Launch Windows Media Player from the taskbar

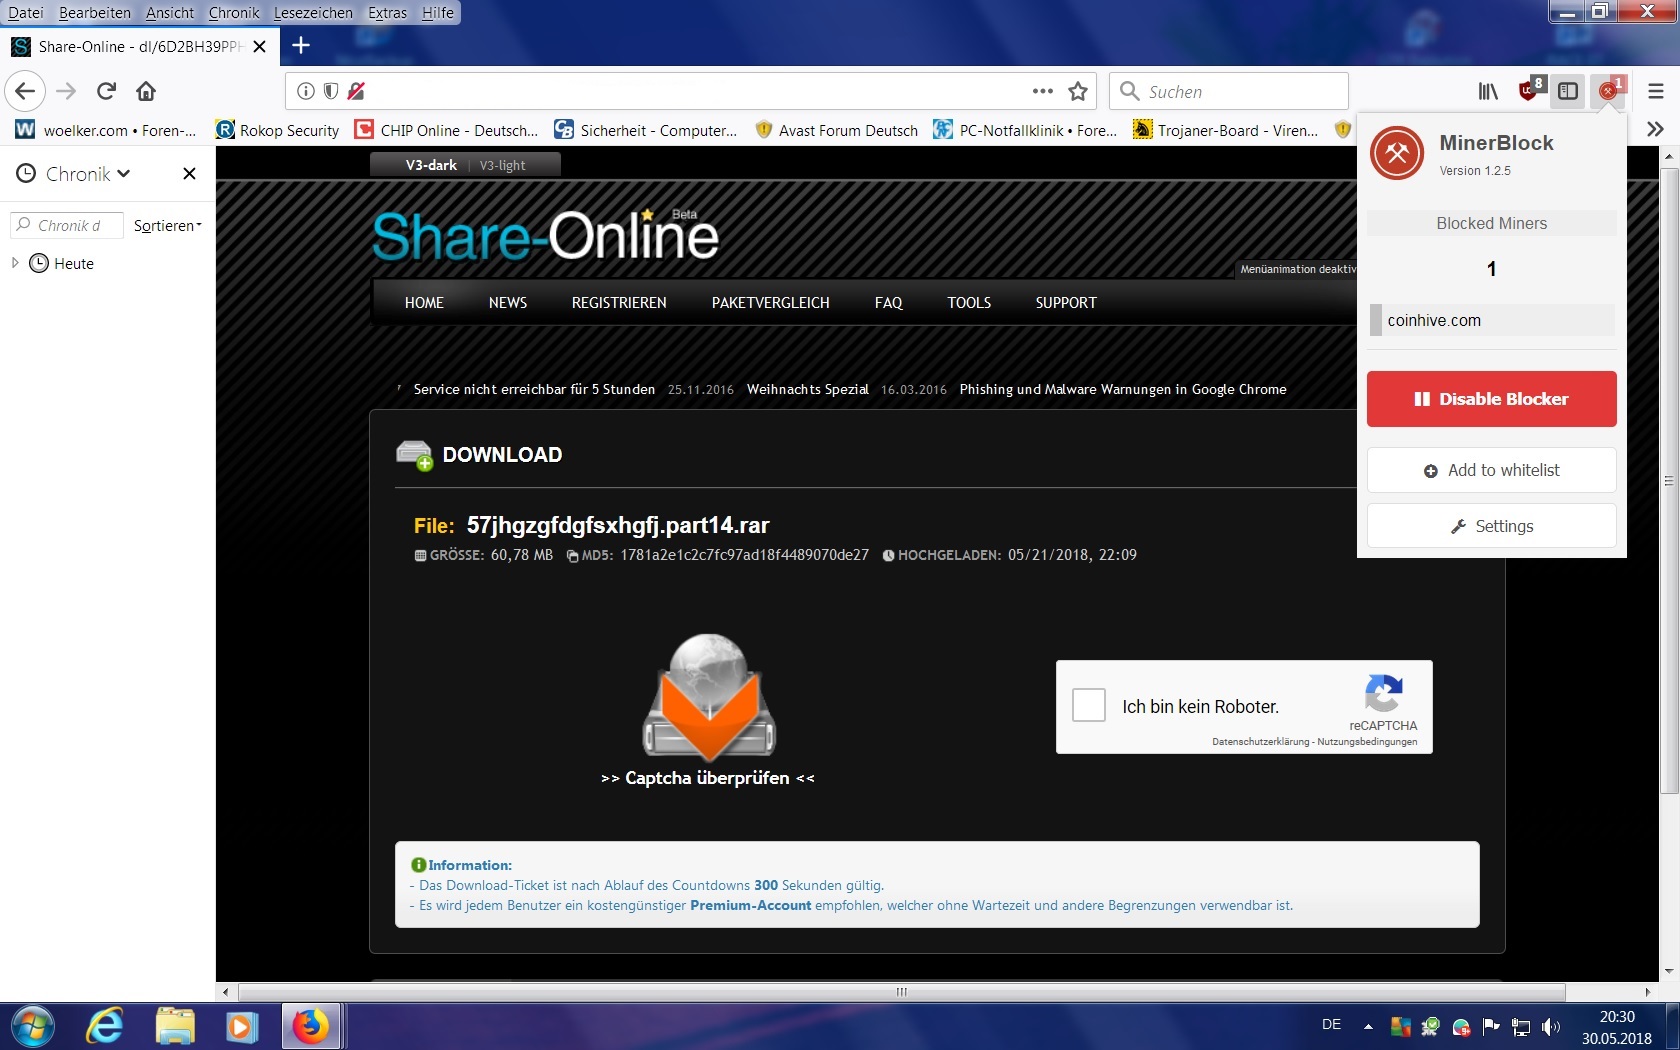tap(242, 1027)
